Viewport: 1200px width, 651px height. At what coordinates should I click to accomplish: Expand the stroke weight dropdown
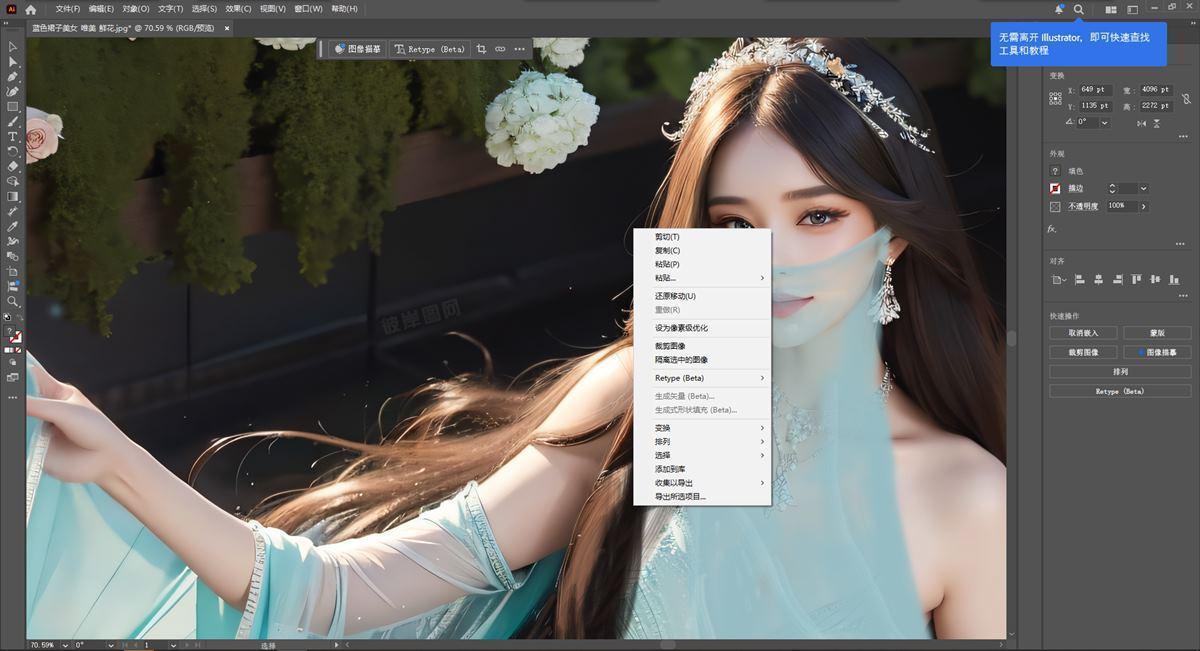[1143, 188]
